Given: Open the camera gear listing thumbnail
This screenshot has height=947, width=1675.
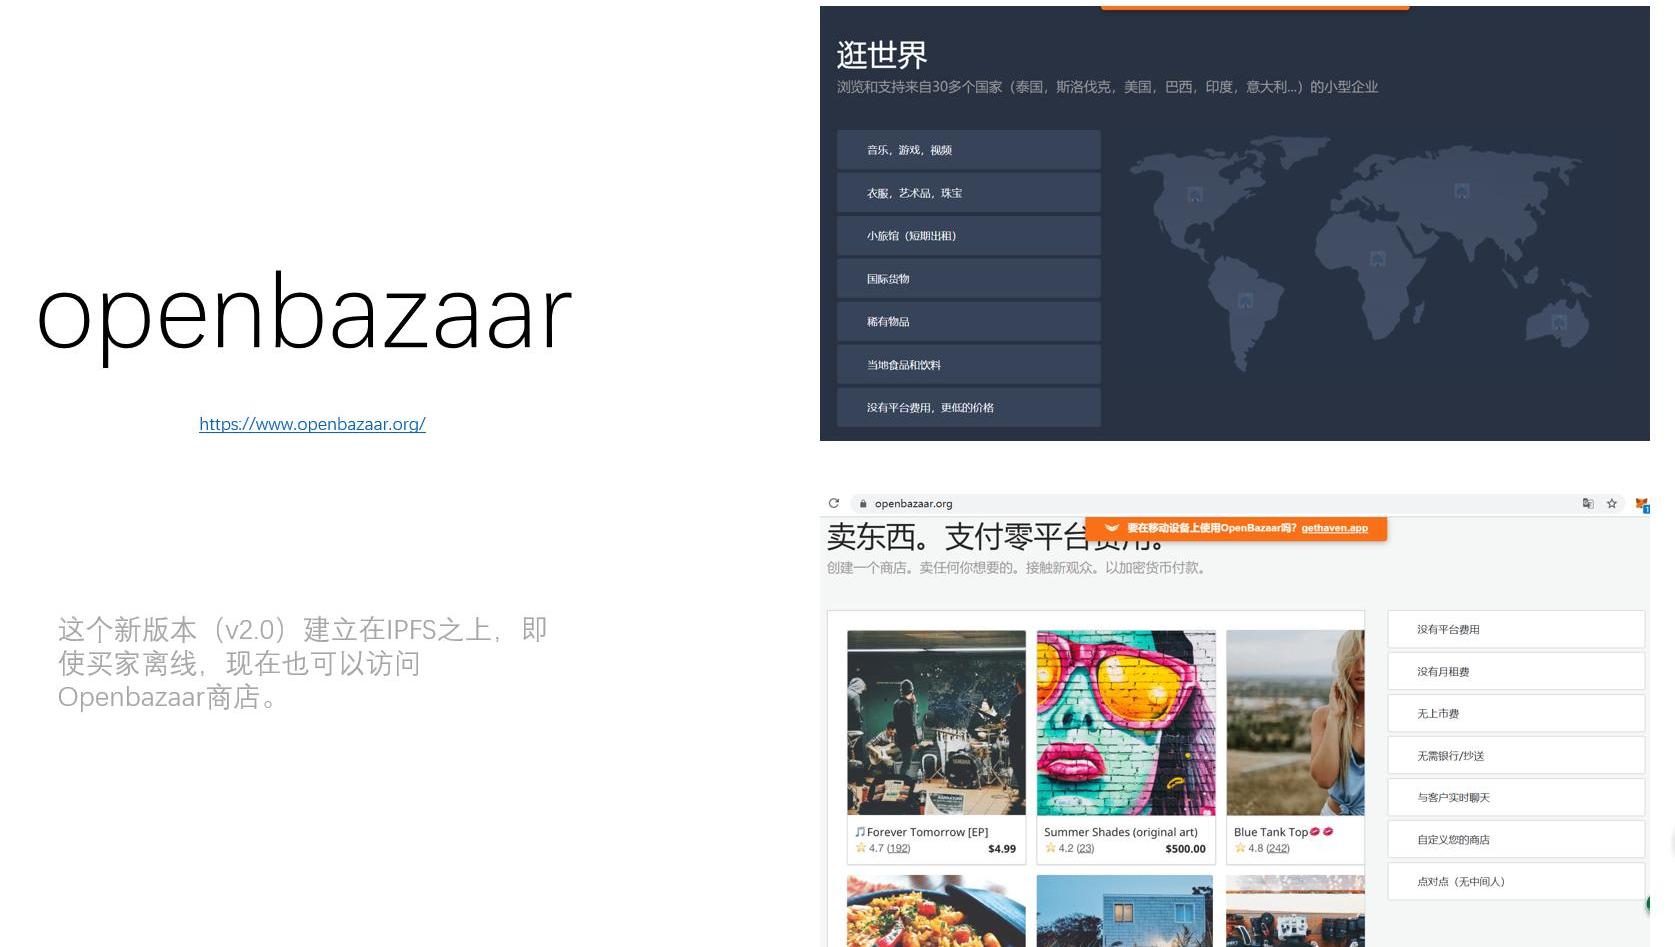Looking at the screenshot, I should coord(1295,911).
